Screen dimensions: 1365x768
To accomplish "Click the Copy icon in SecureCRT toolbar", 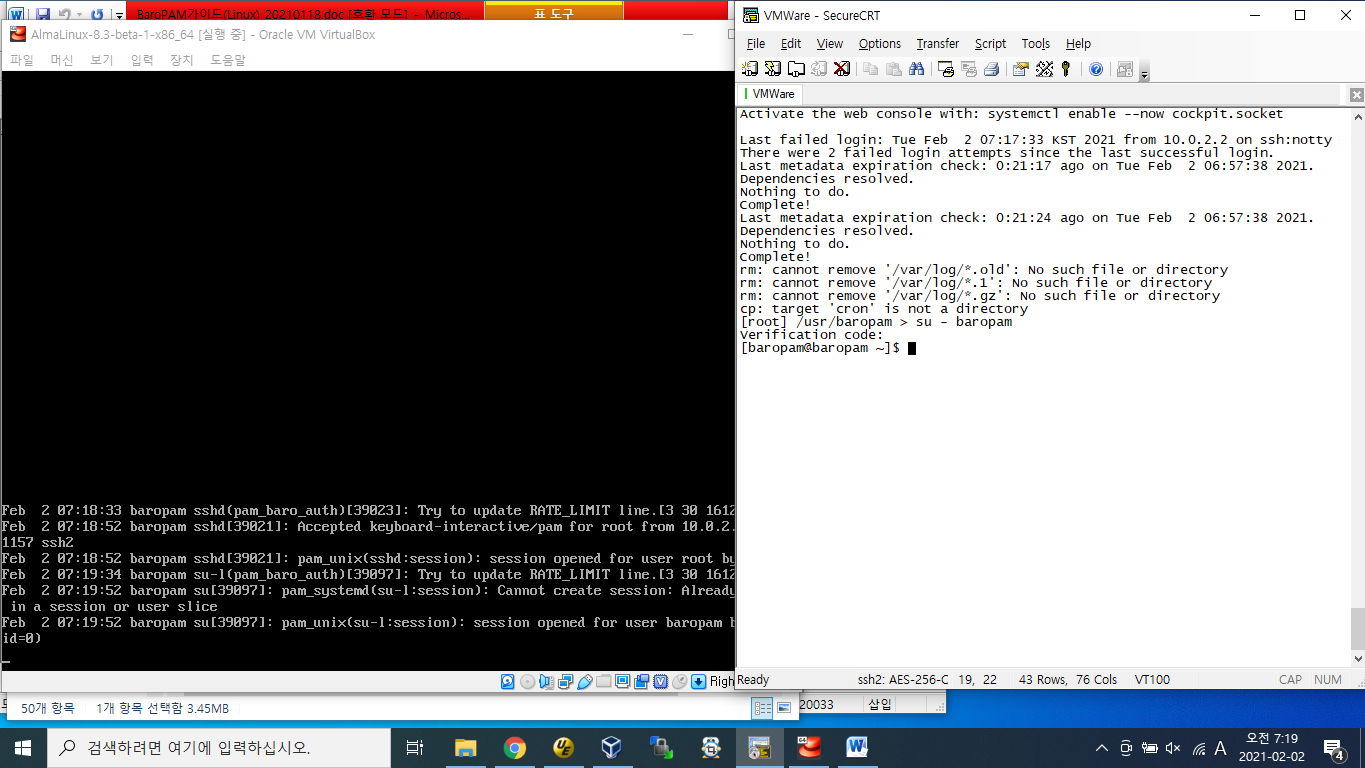I will (871, 69).
